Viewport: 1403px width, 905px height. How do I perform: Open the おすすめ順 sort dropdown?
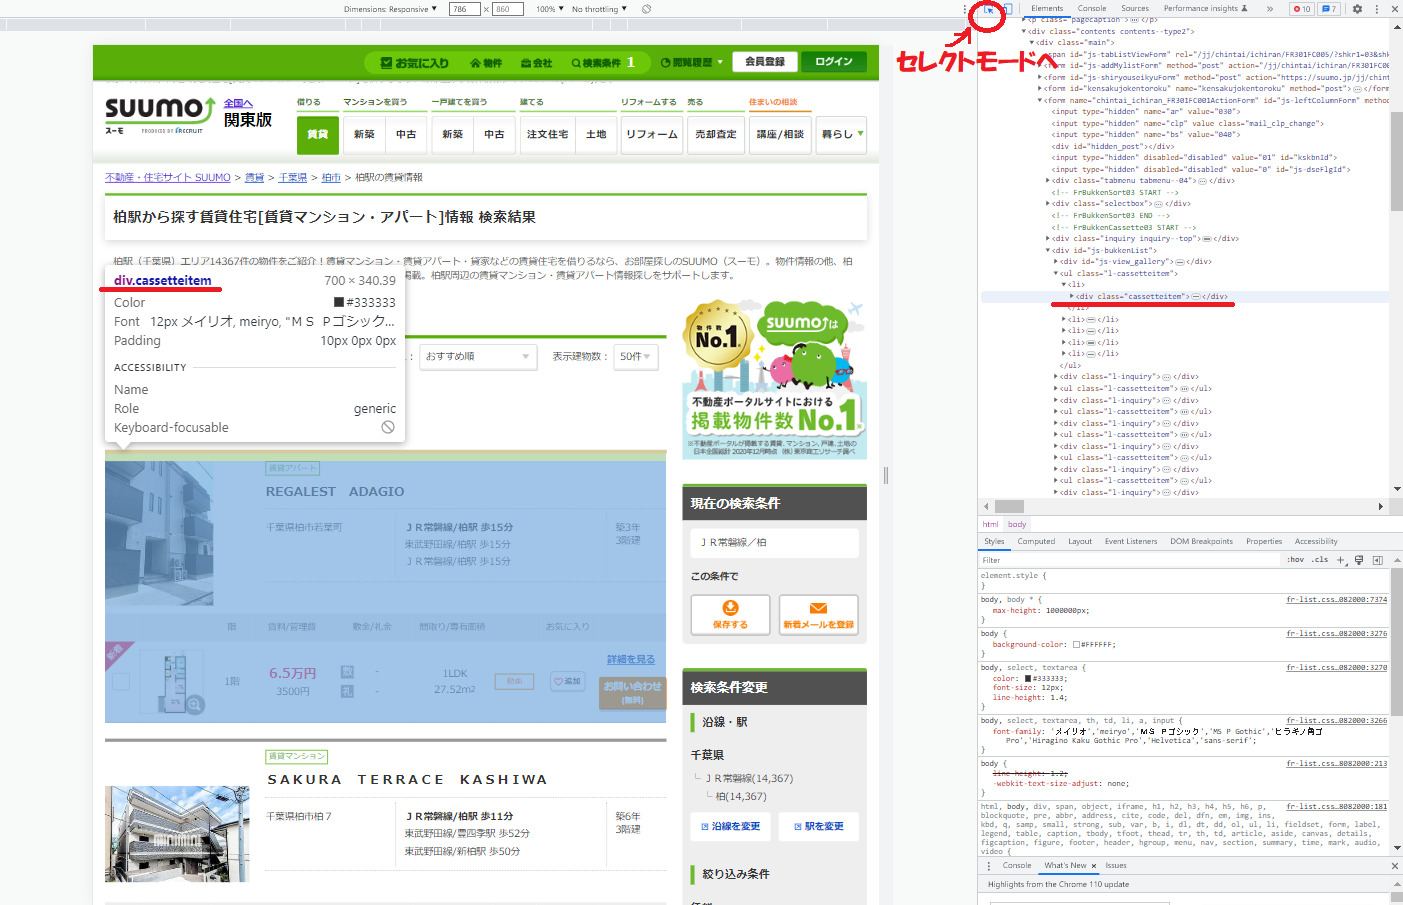tap(478, 357)
